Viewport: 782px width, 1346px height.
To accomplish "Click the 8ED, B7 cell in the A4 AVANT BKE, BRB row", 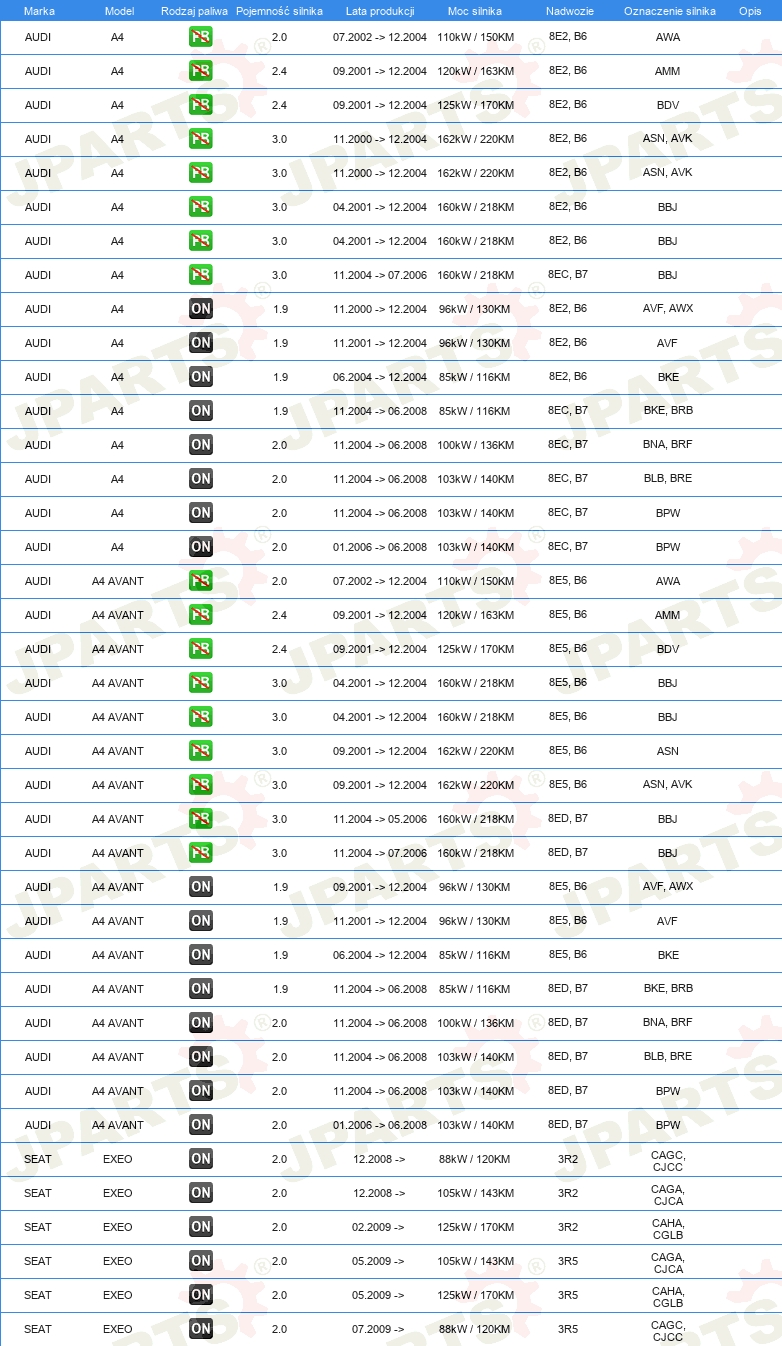I will tap(568, 988).
